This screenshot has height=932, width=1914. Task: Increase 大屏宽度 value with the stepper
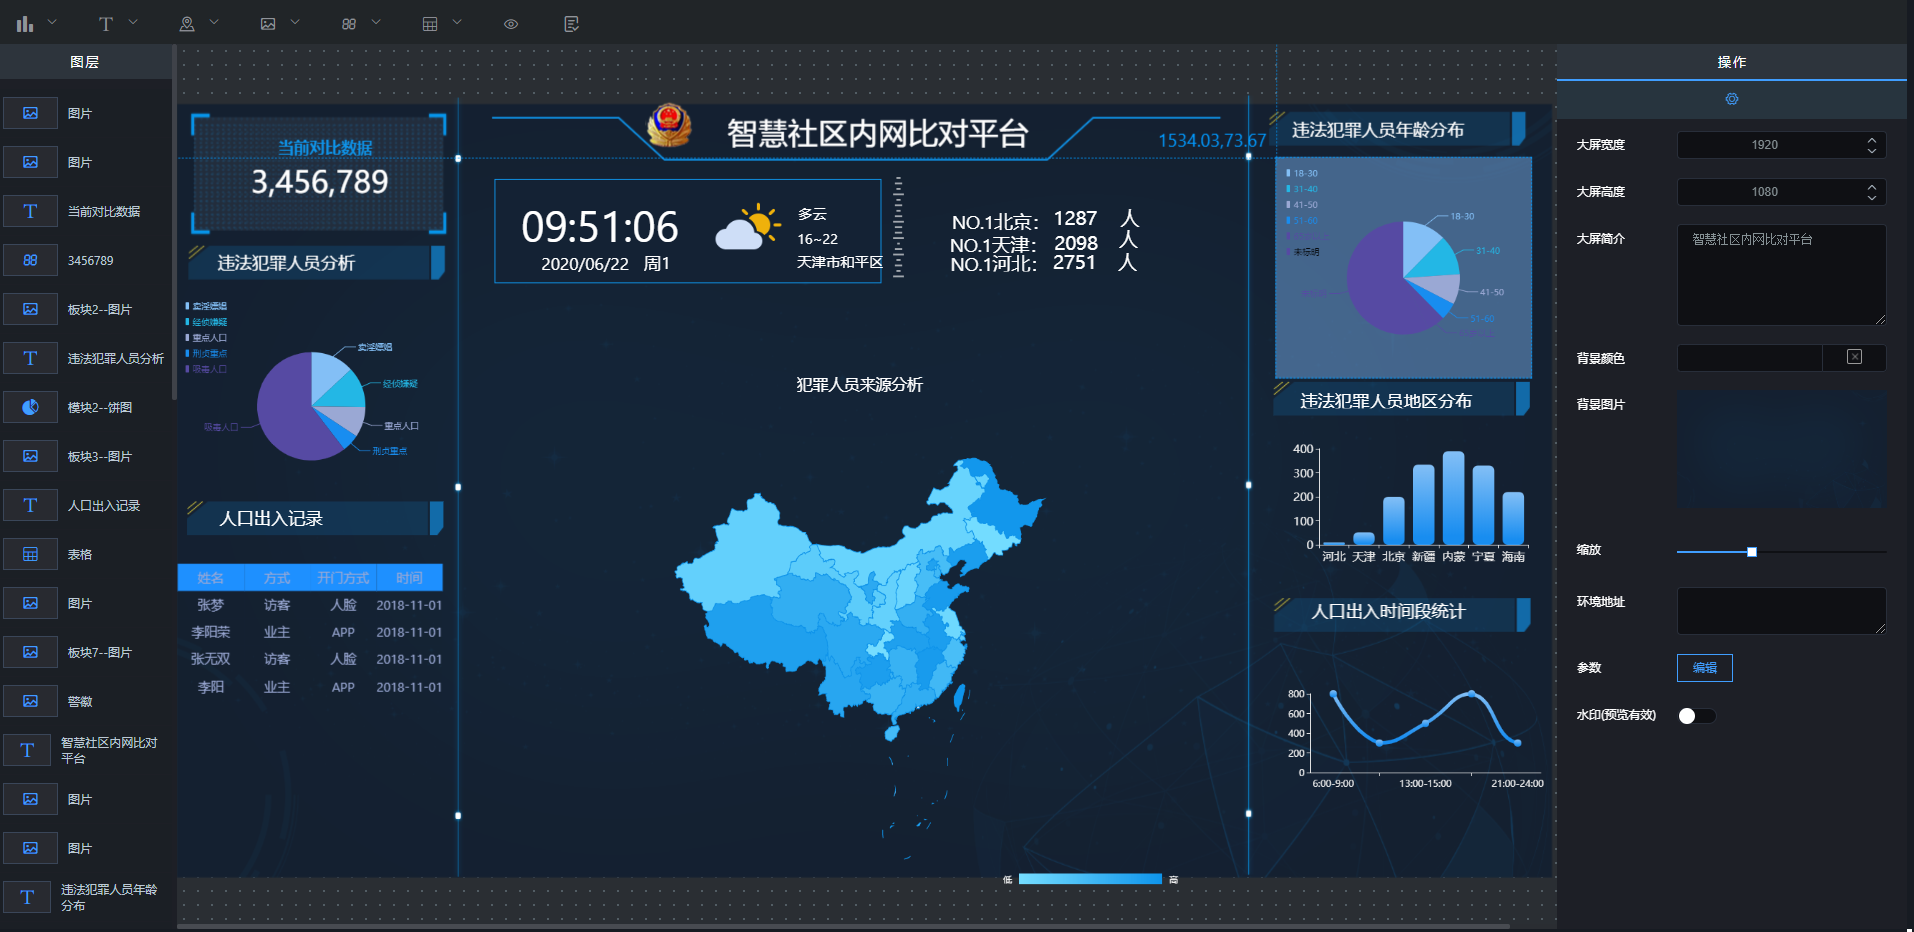[1872, 140]
